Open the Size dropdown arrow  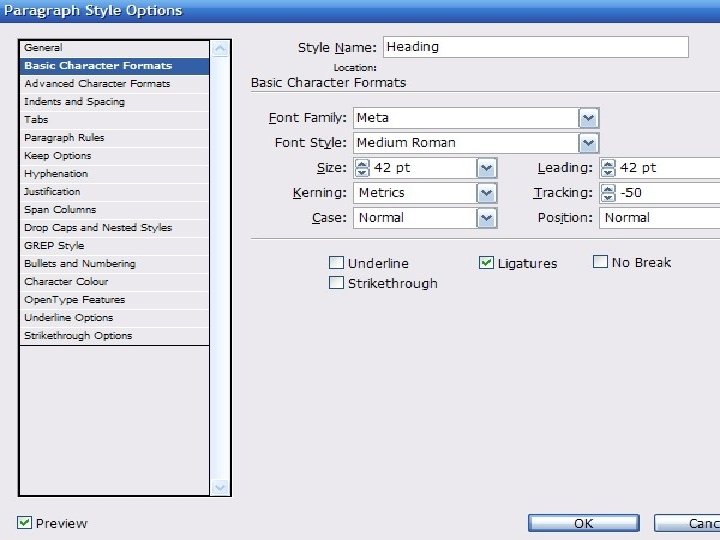click(x=487, y=168)
